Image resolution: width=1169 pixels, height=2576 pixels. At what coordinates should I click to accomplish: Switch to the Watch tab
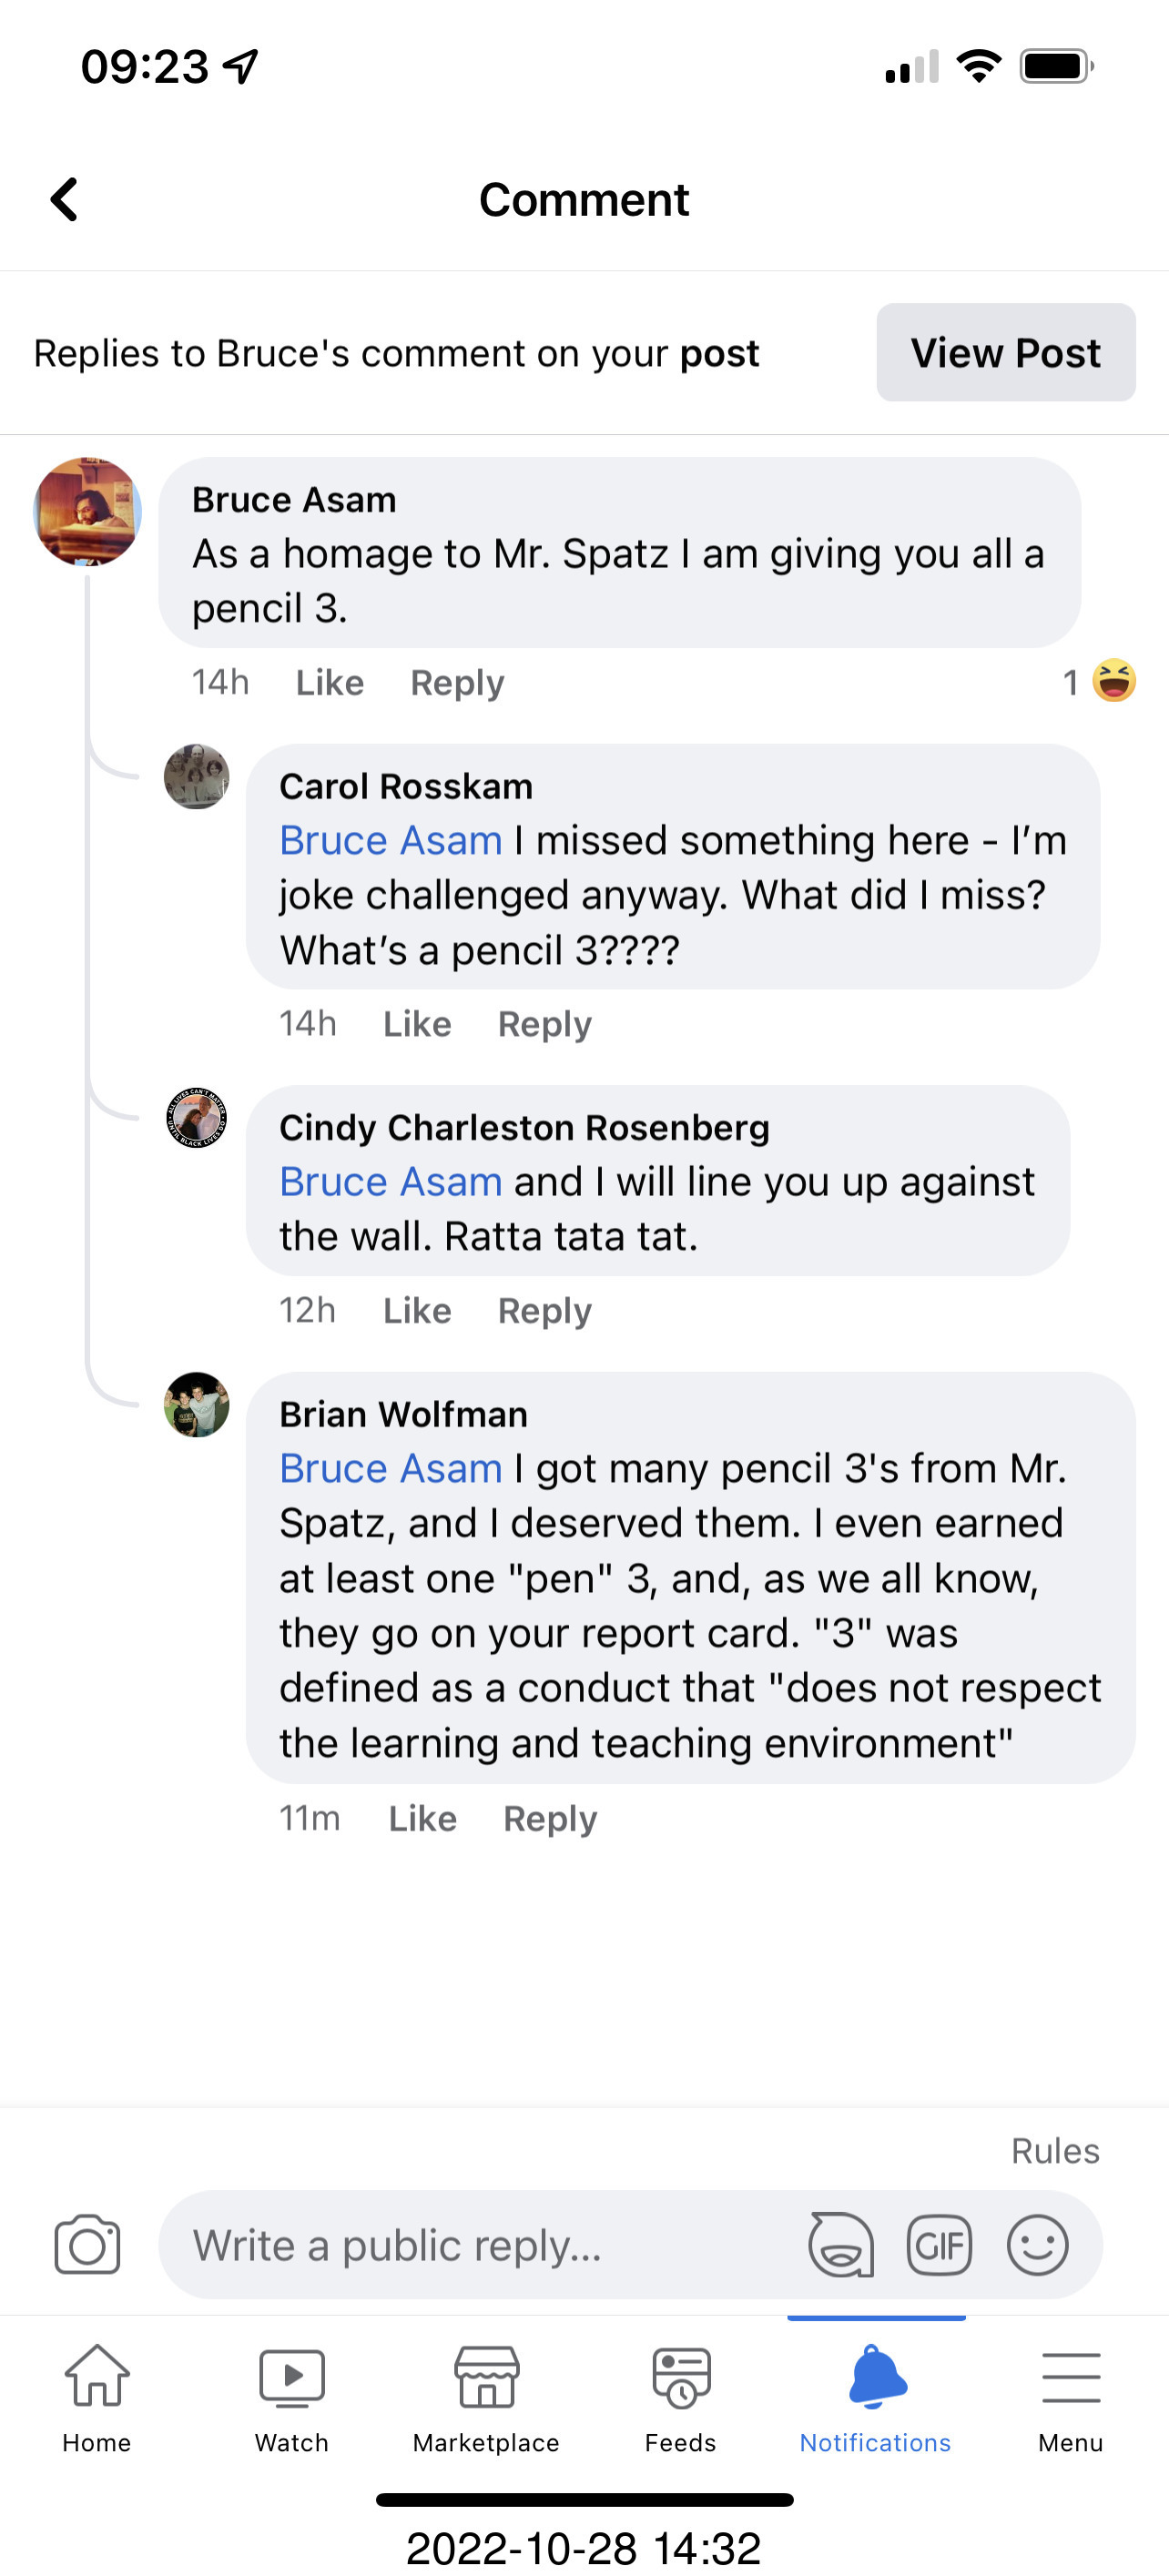pos(291,2398)
